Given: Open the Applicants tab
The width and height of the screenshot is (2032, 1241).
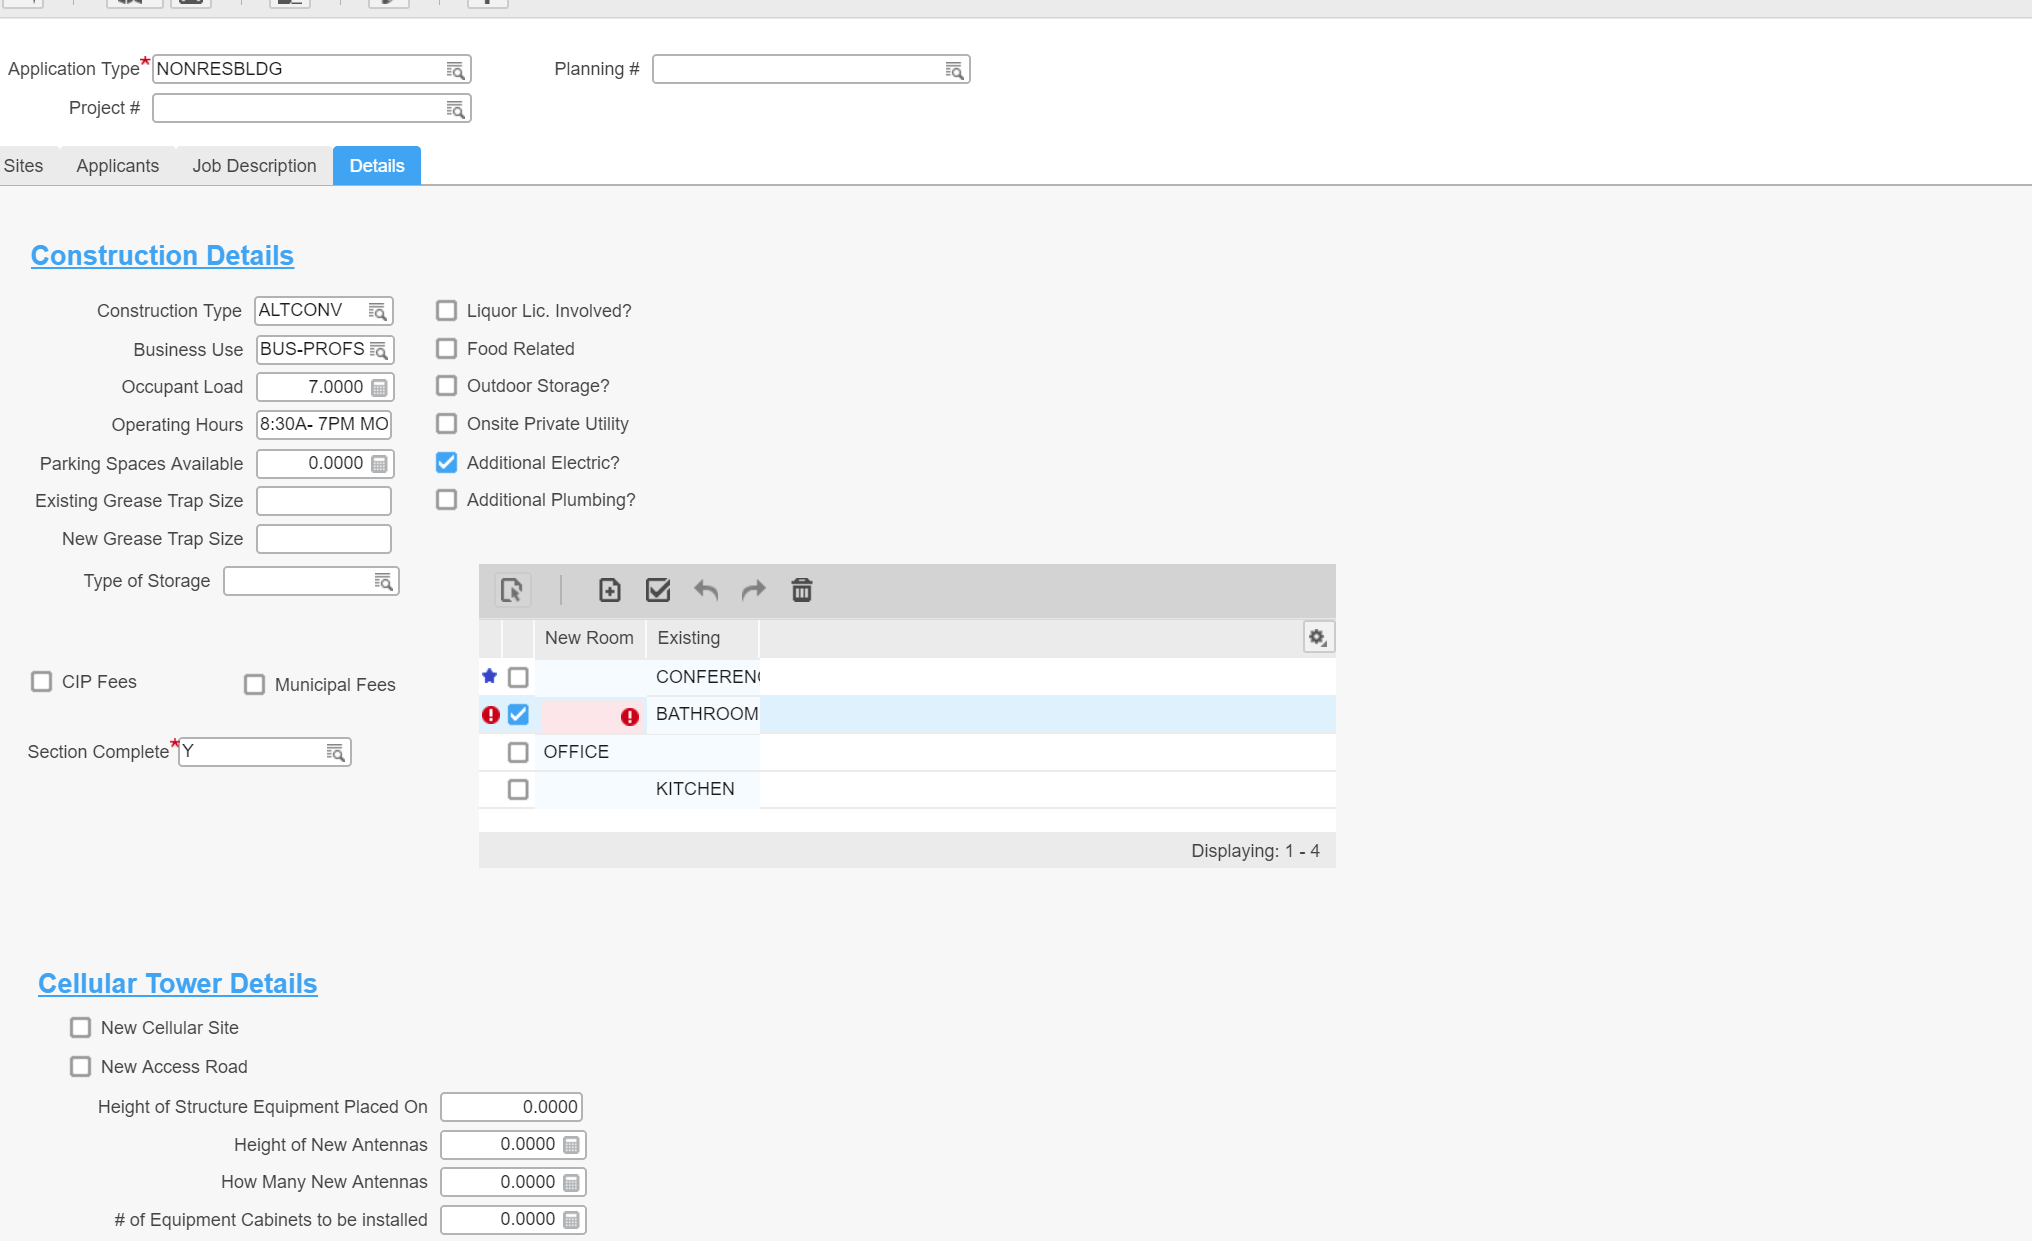Looking at the screenshot, I should pos(117,166).
